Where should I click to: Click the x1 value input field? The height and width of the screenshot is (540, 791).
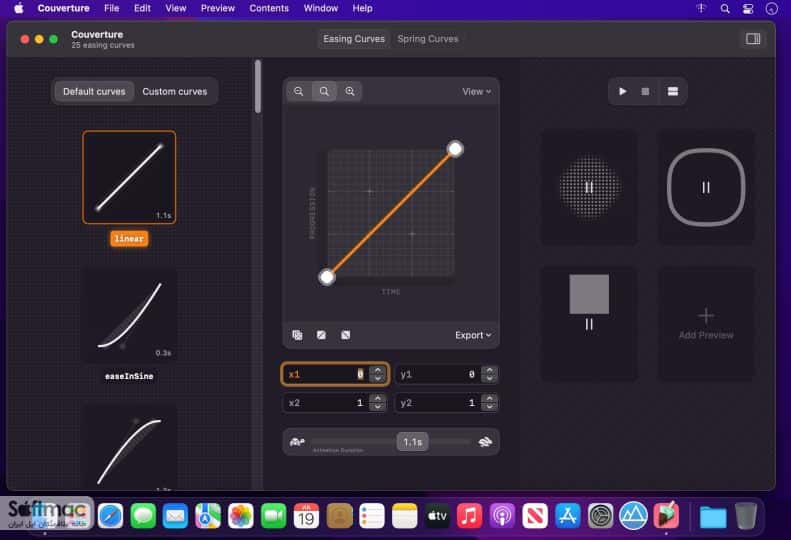click(335, 374)
